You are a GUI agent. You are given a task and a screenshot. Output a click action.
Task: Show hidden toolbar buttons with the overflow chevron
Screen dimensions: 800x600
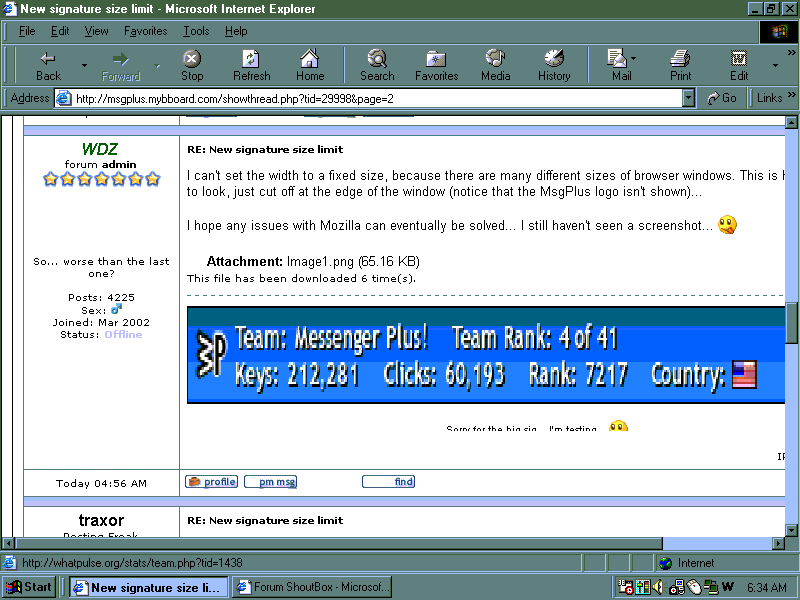[791, 53]
